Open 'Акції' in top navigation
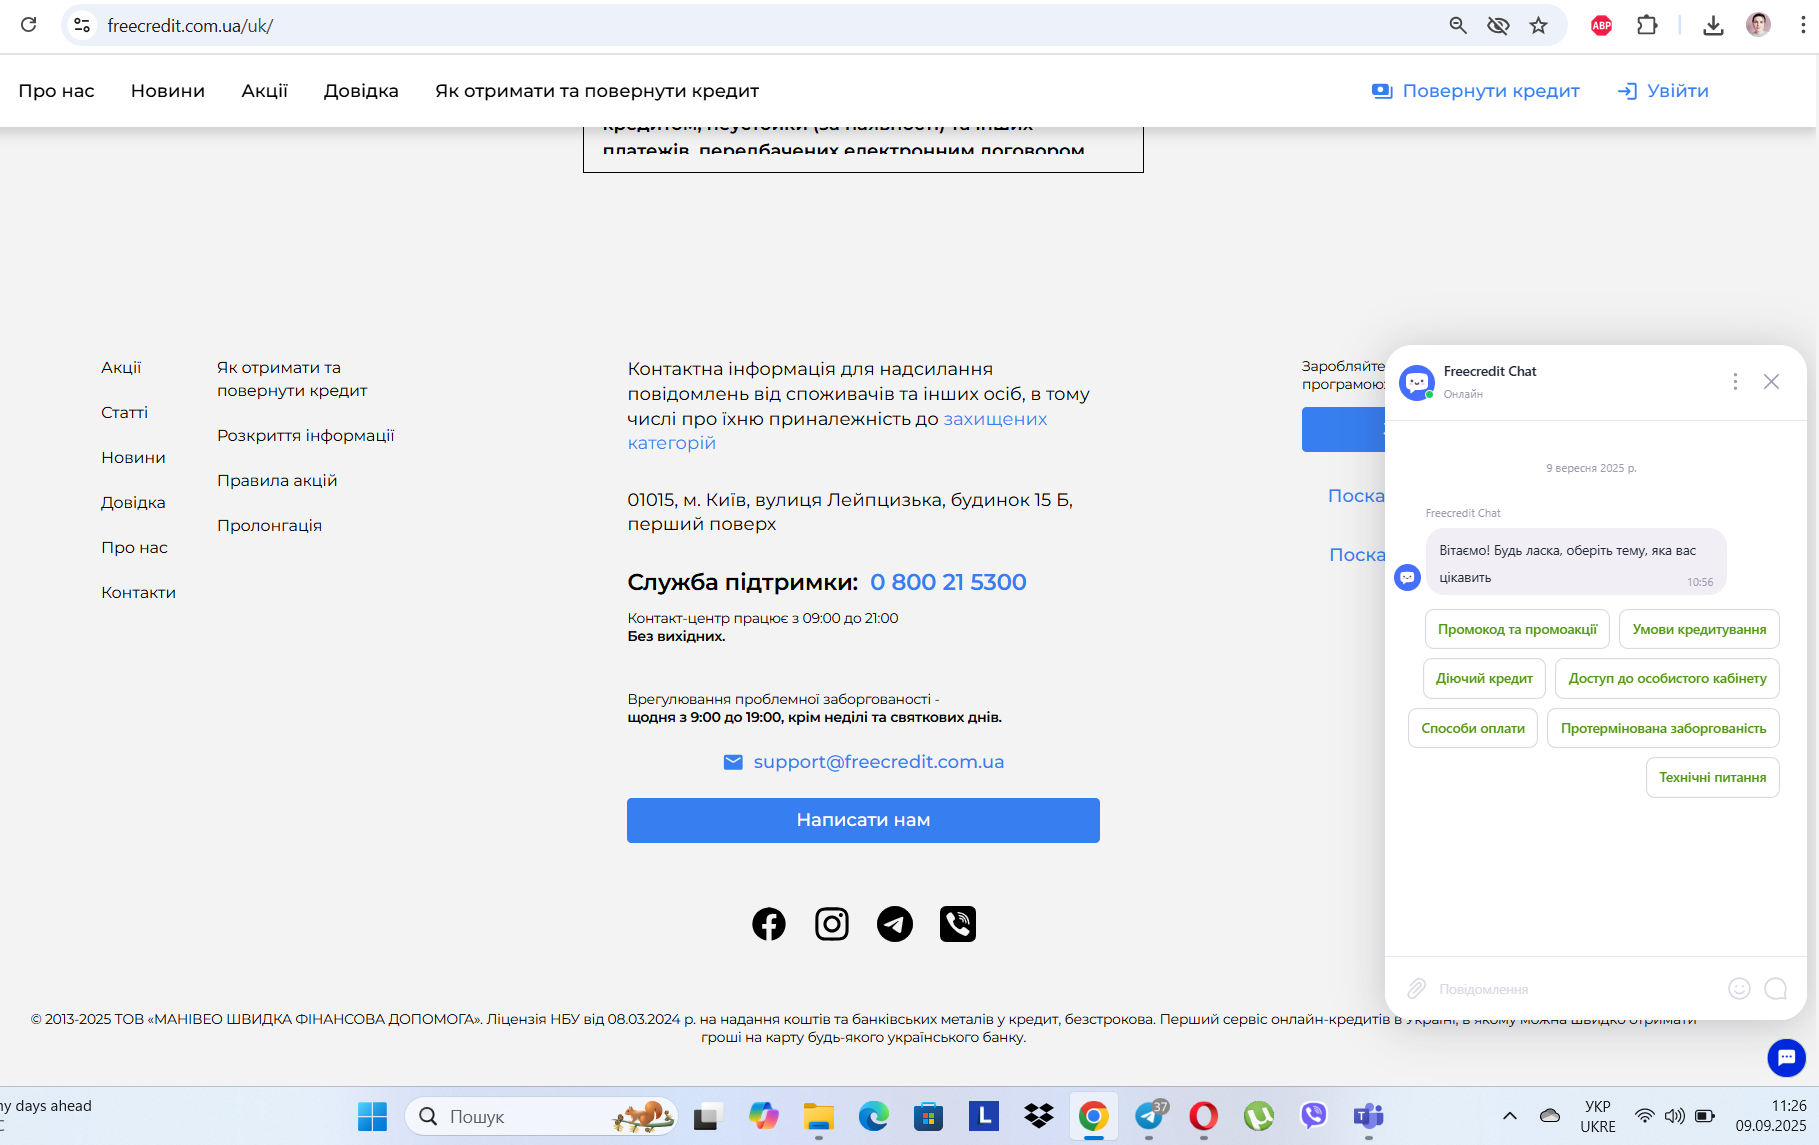The width and height of the screenshot is (1819, 1145). click(x=264, y=91)
